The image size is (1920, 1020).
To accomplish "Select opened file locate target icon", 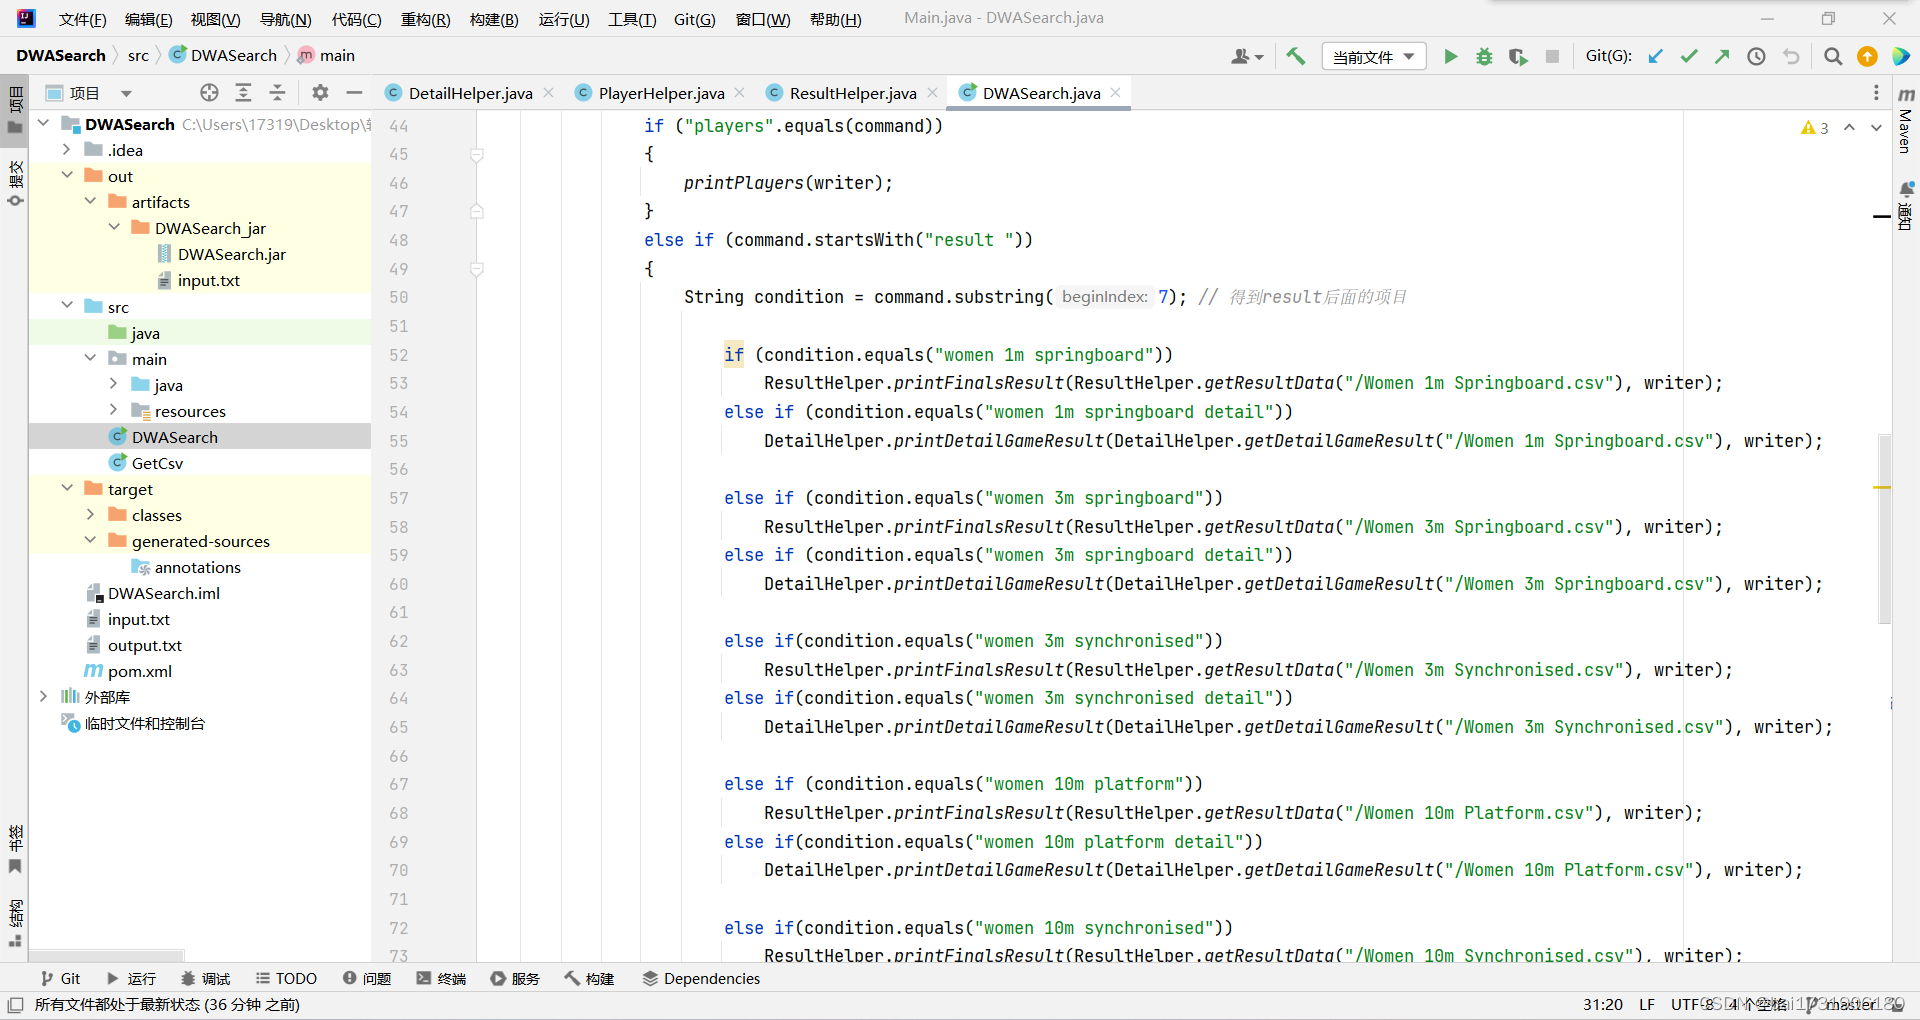I will [x=209, y=93].
